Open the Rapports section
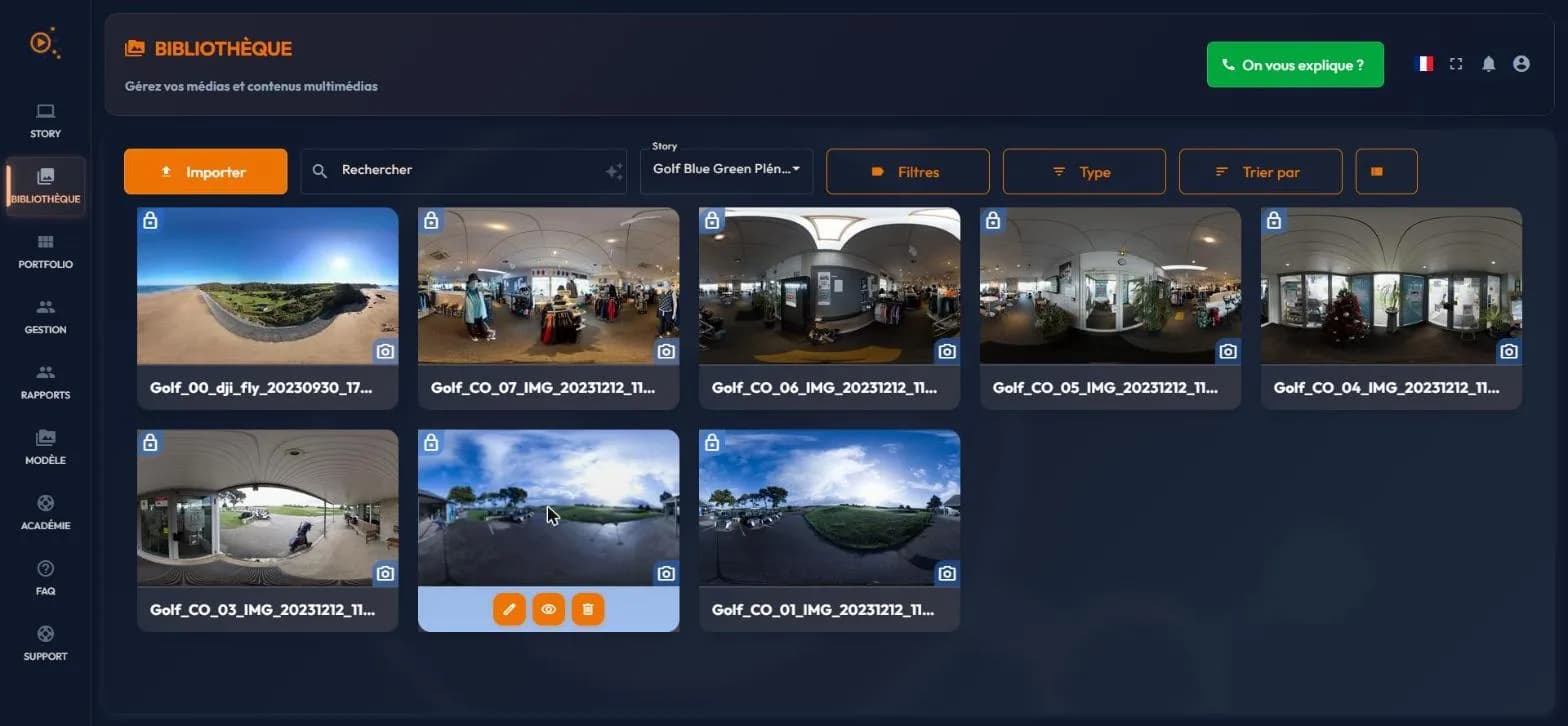1568x726 pixels. 45,382
